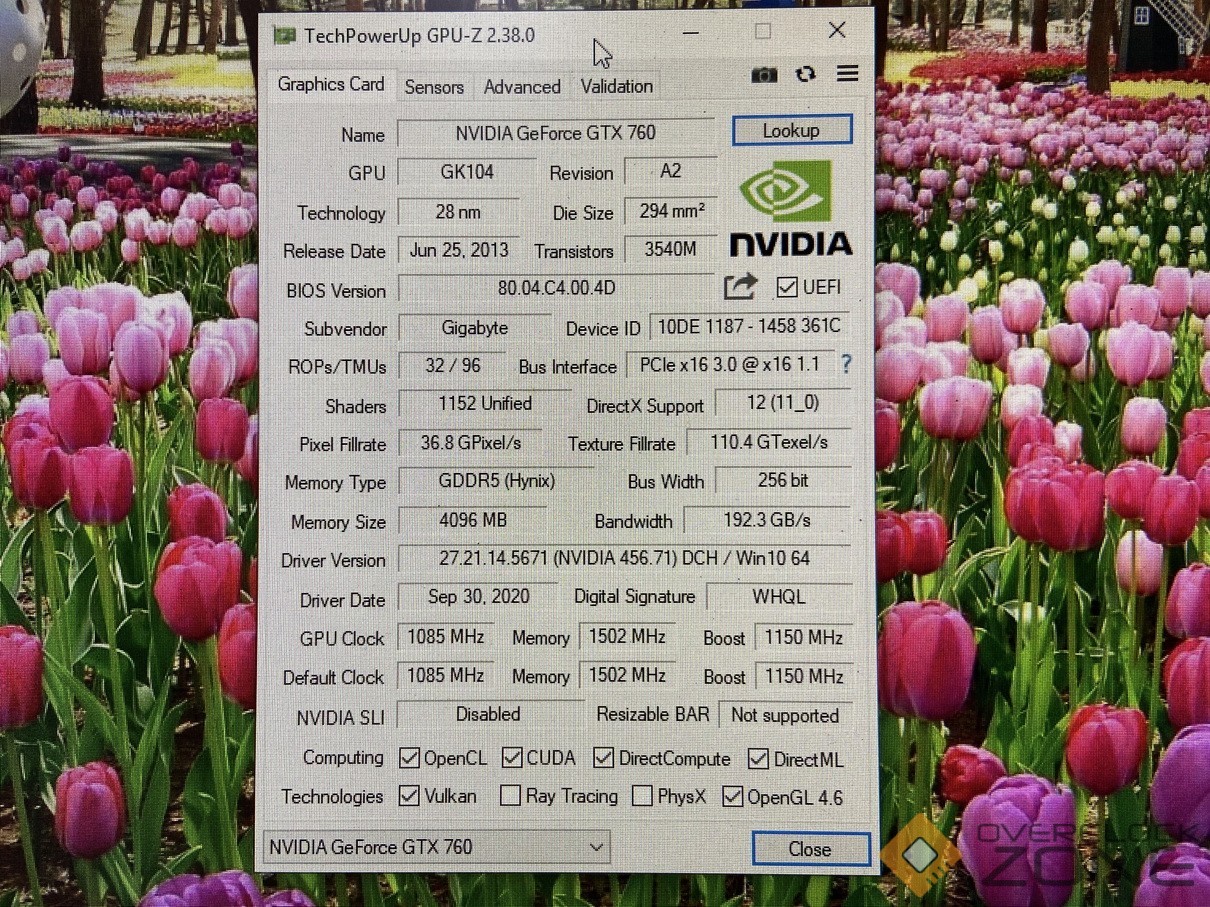This screenshot has width=1210, height=907.
Task: Click the Device ID field 10DE 1187
Action: coord(750,327)
